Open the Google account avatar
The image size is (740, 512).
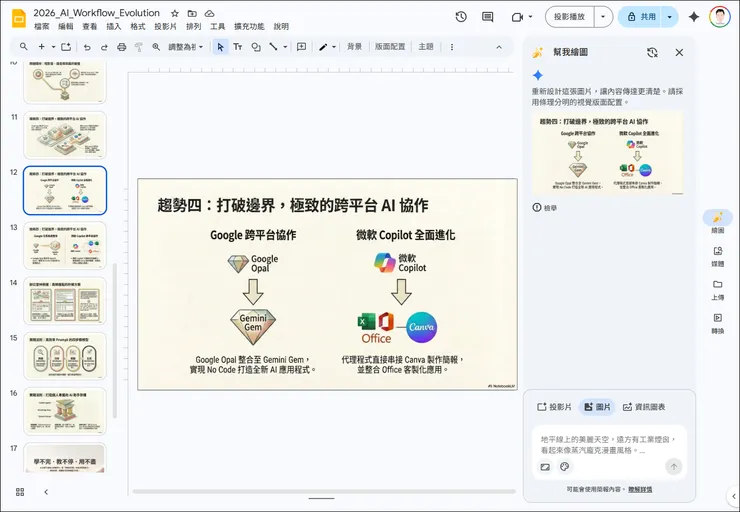click(719, 17)
